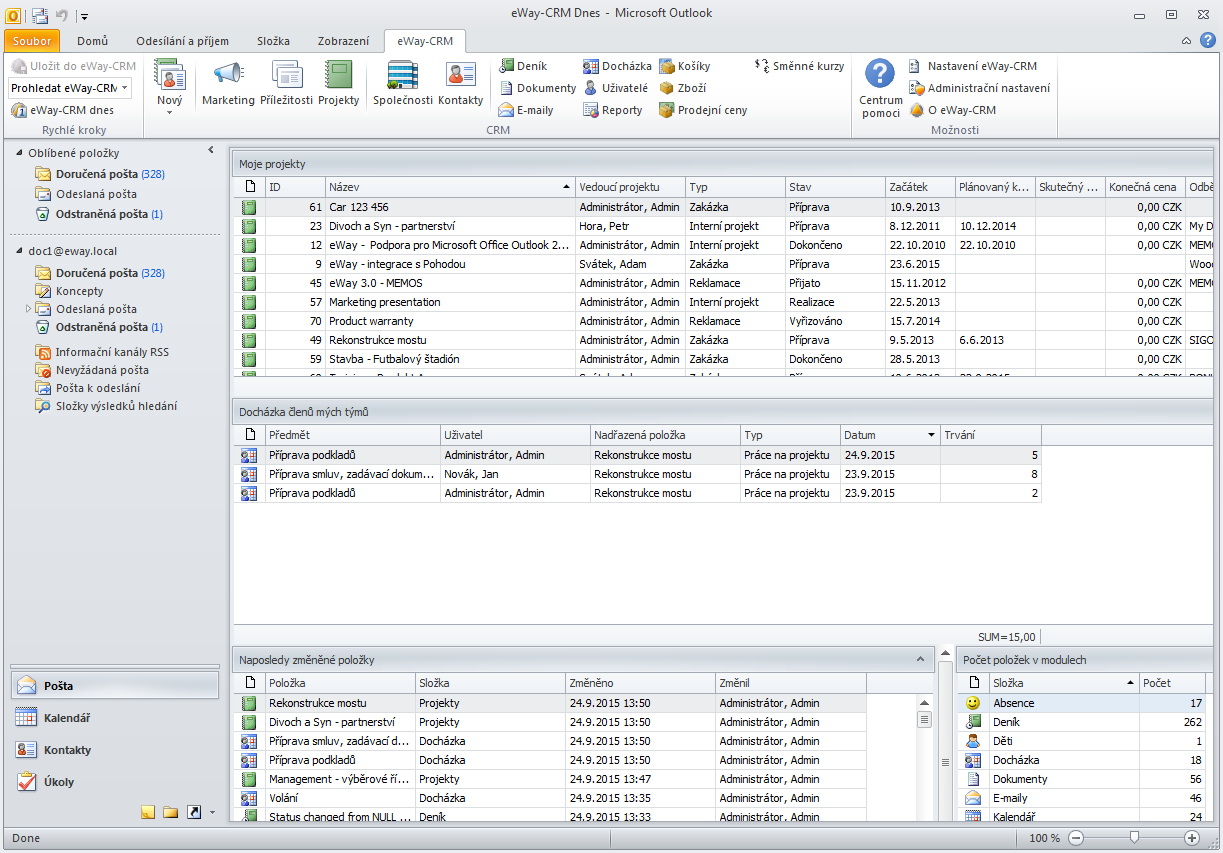Image resolution: width=1223 pixels, height=853 pixels.
Task: Click the 100 % zoom level
Action: click(1044, 838)
